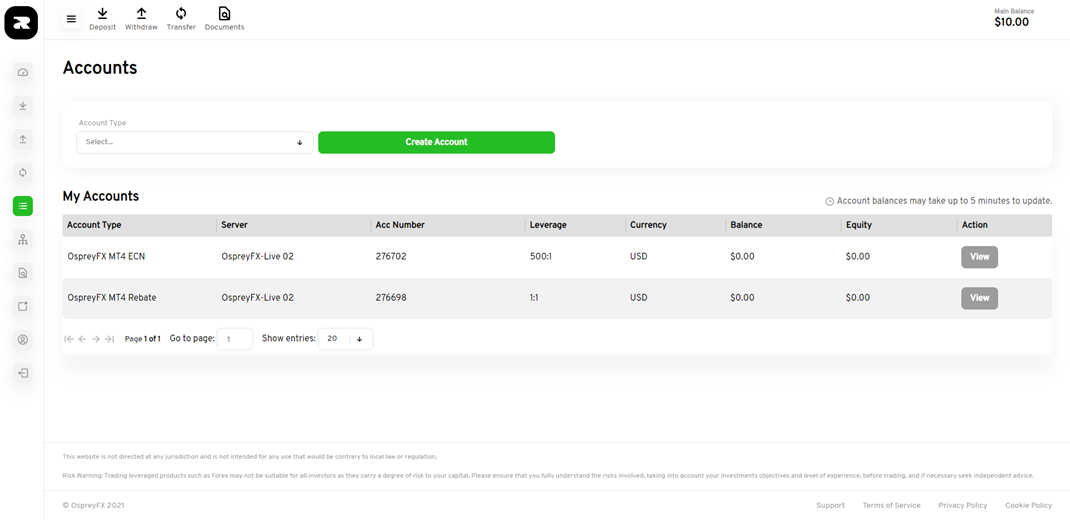The image size is (1070, 520).
Task: Click the sidebar logout icon
Action: tap(23, 373)
